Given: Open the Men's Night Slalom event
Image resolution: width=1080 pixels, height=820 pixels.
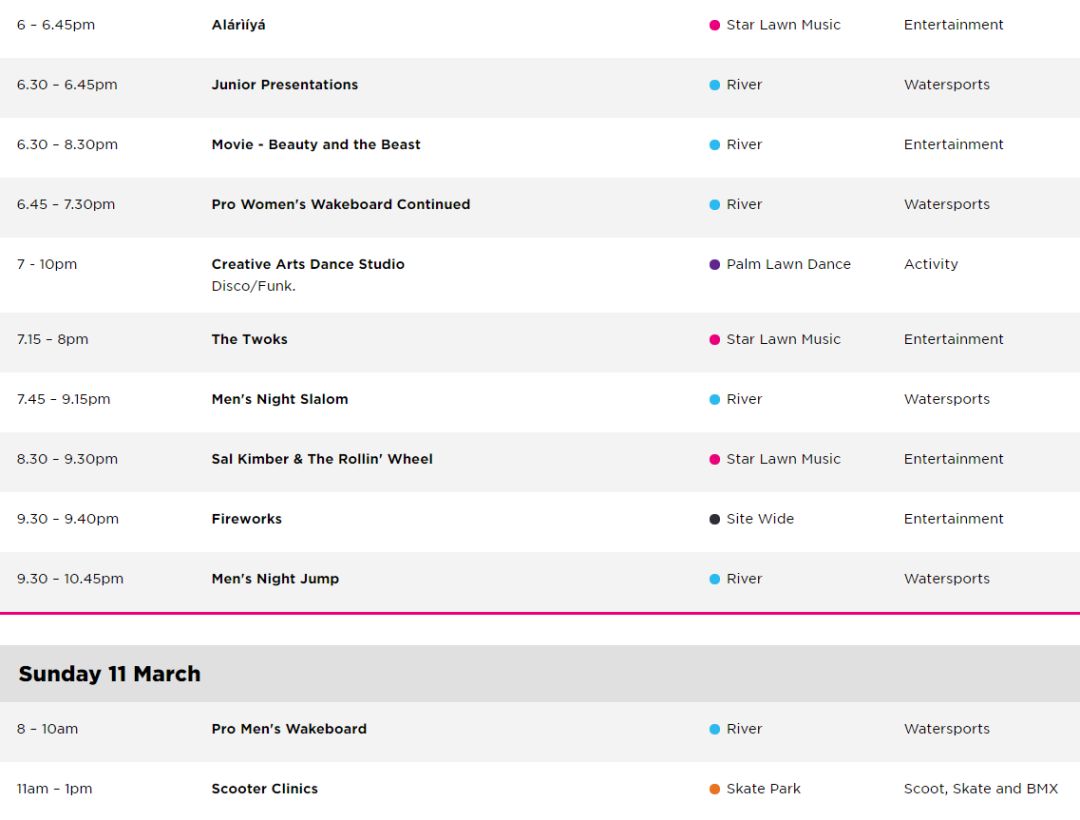Looking at the screenshot, I should pos(280,399).
